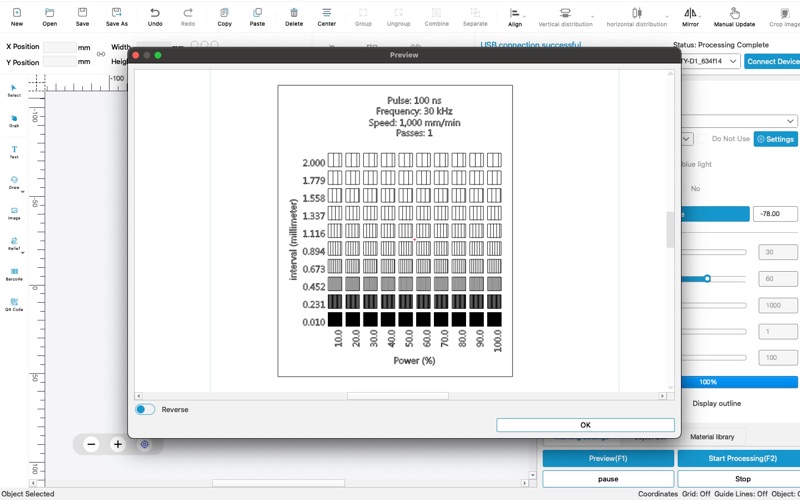This screenshot has width=800, height=500.
Task: Delete the selected object
Action: (x=294, y=16)
